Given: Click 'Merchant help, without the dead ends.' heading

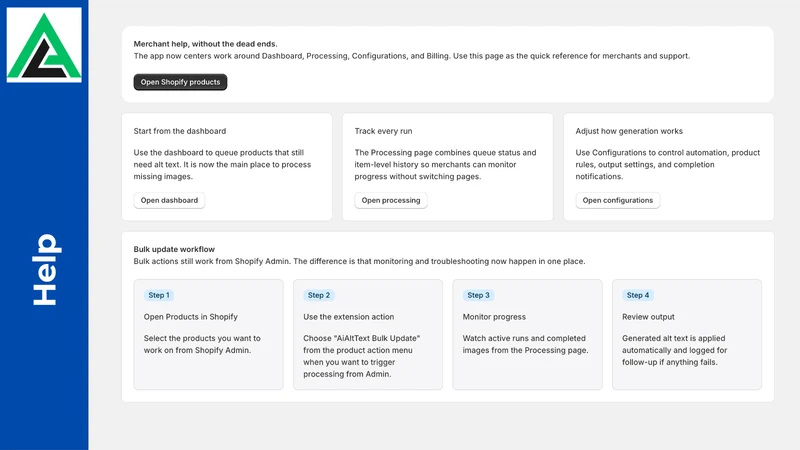Looking at the screenshot, I should 206,44.
